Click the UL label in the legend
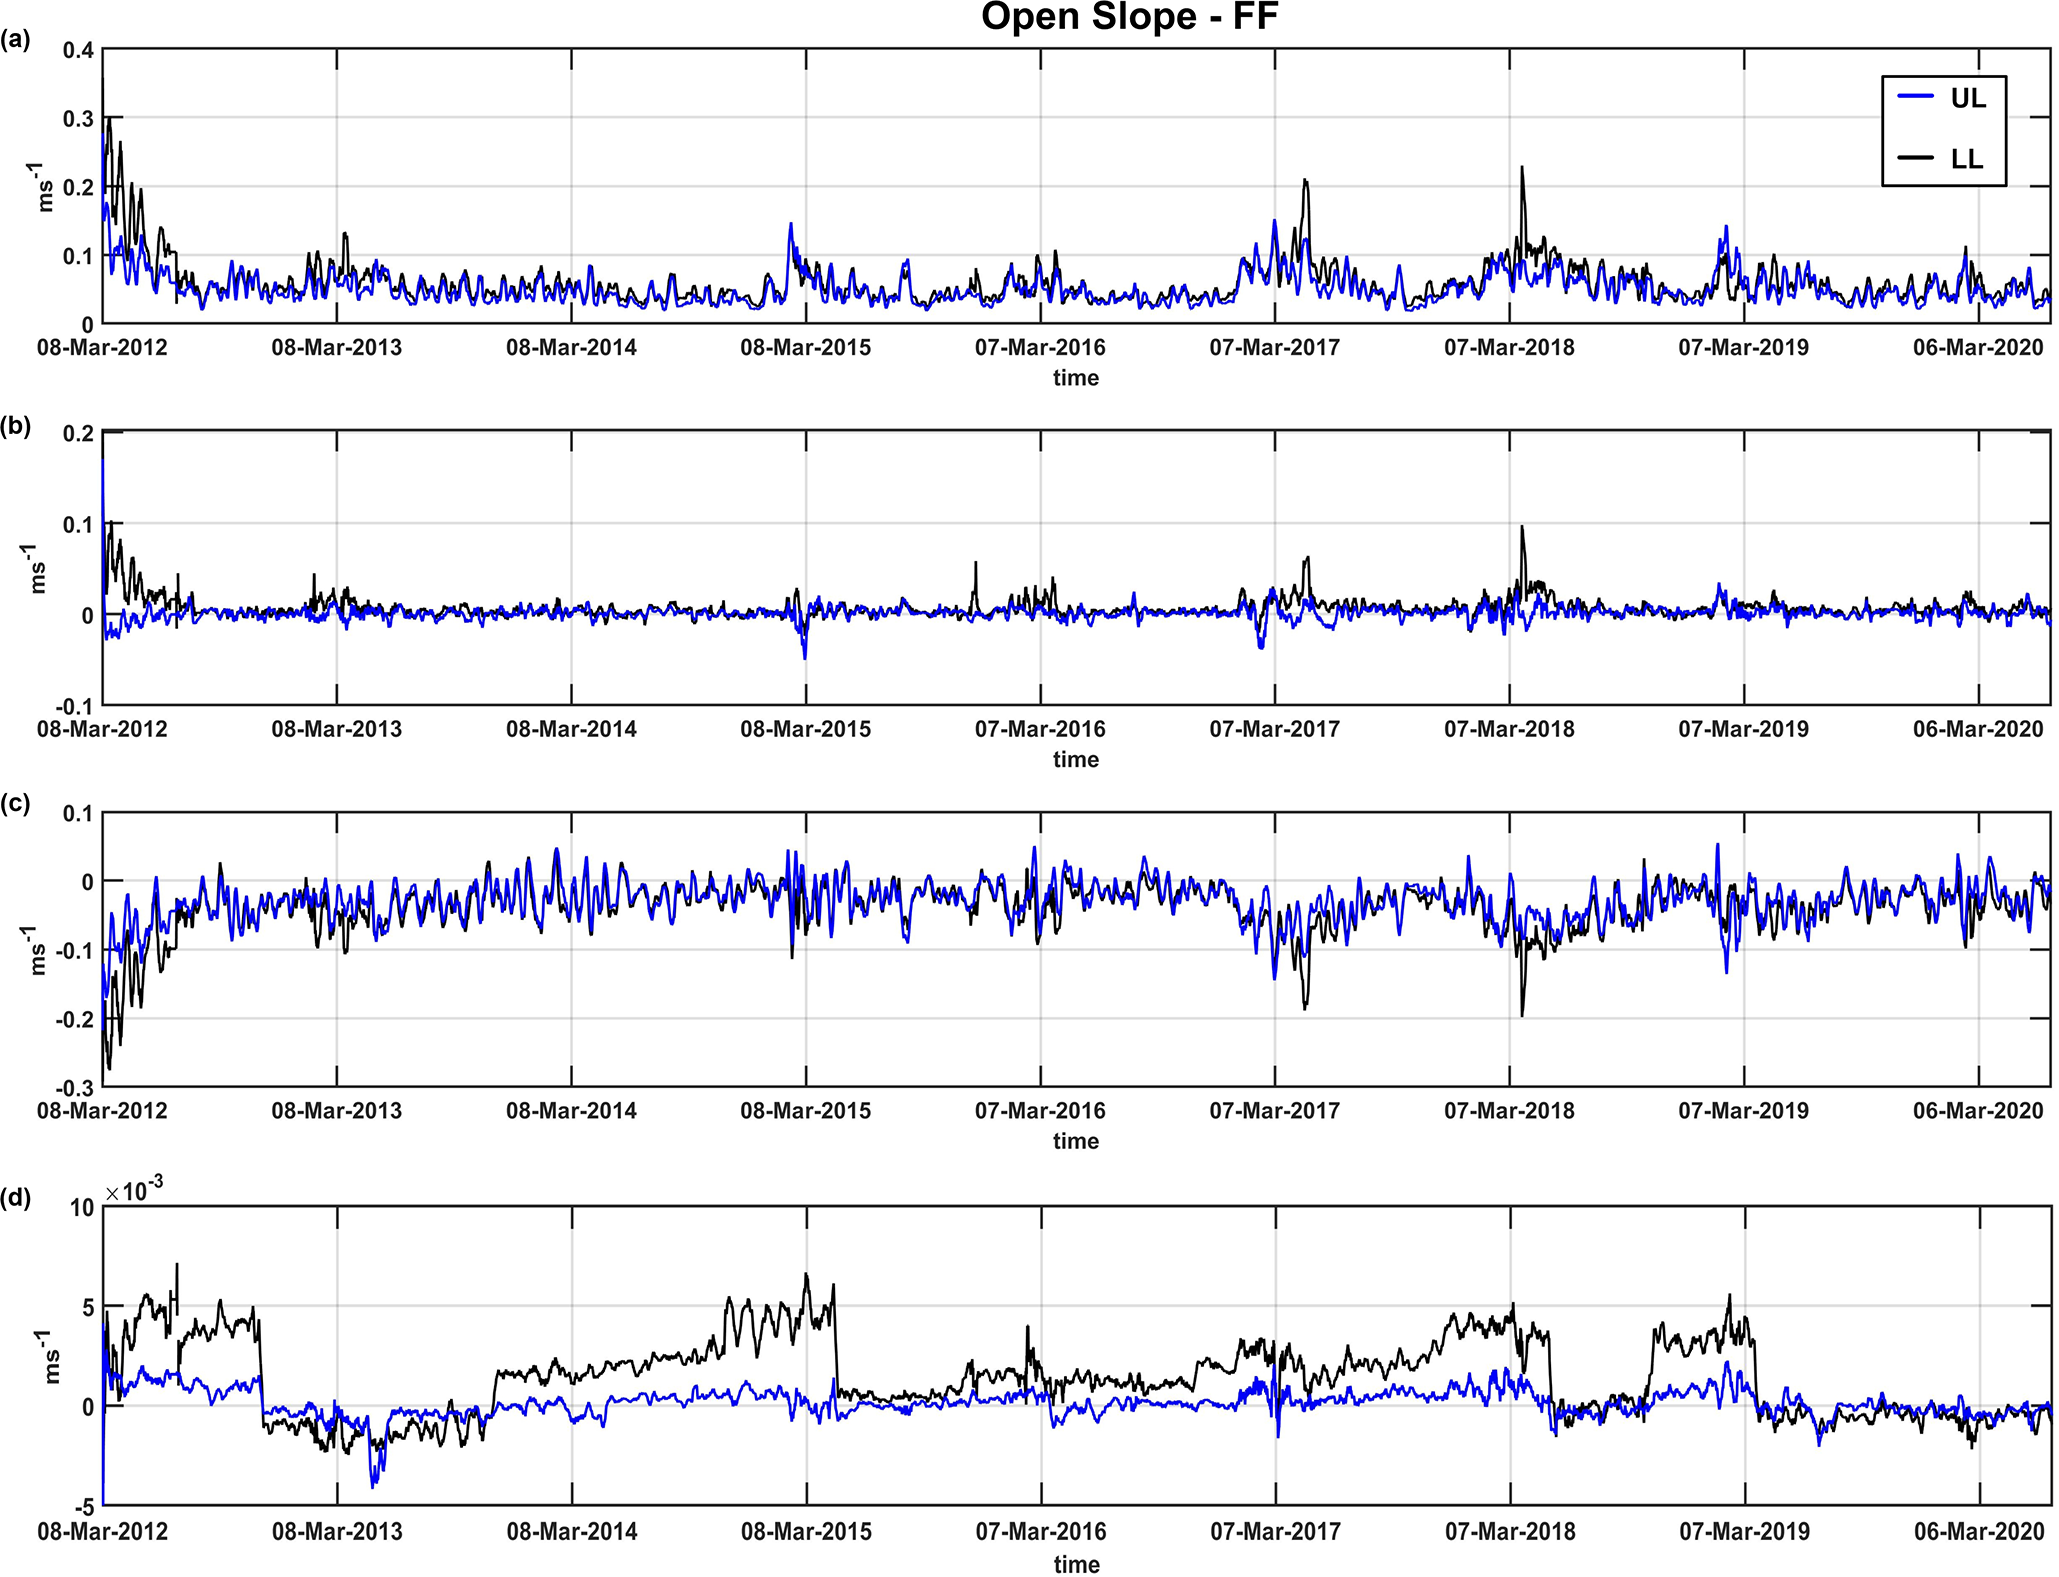Screen dimensions: 2059x1577 coord(1967,98)
